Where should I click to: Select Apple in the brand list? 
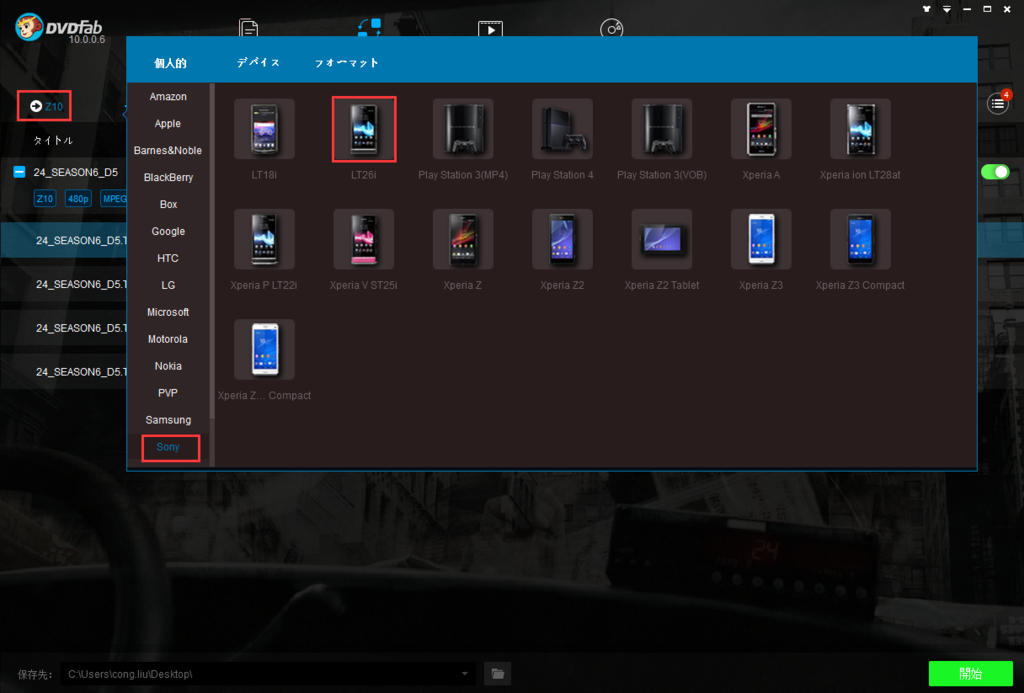pyautogui.click(x=168, y=123)
